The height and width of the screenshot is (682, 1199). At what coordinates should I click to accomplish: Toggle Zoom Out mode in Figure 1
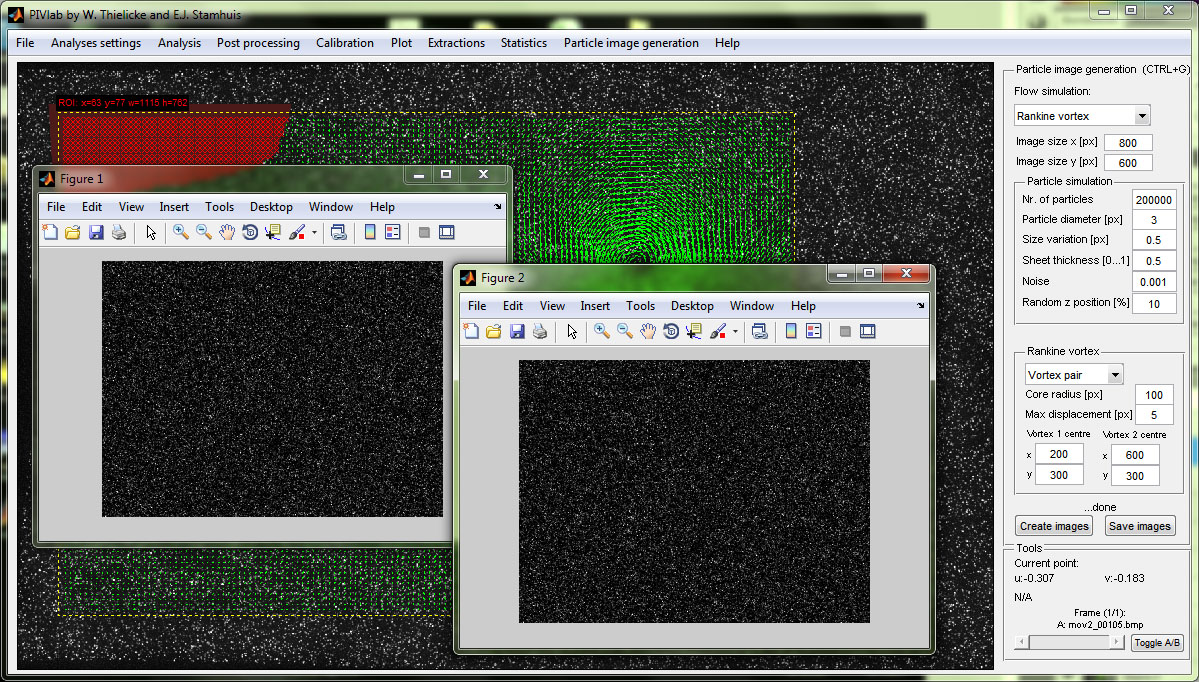(x=202, y=231)
